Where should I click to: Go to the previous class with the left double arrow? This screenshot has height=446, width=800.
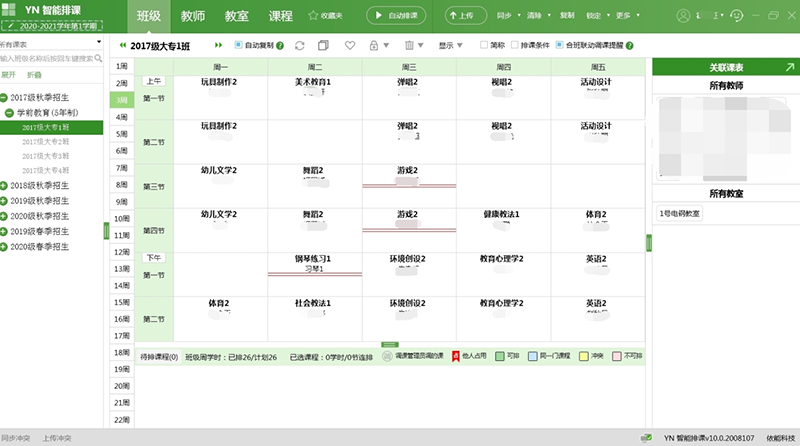pyautogui.click(x=122, y=46)
